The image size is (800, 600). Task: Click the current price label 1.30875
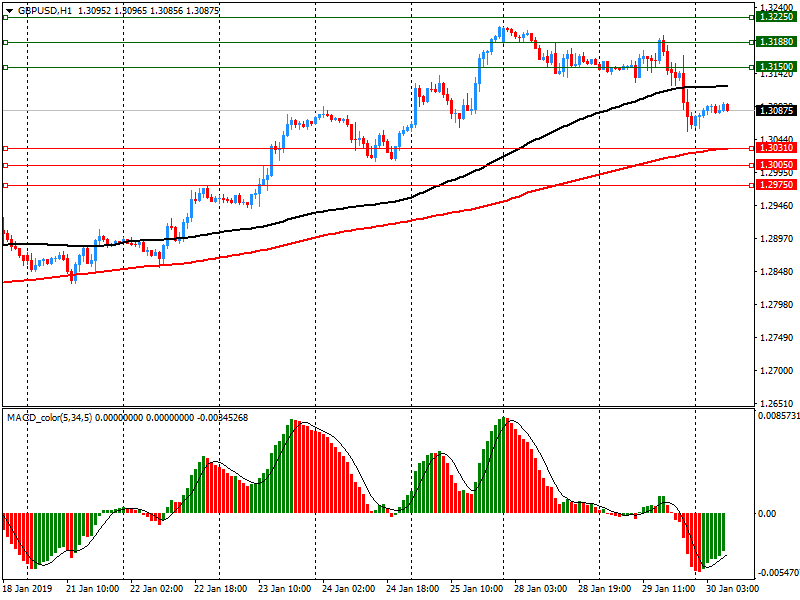coord(776,110)
